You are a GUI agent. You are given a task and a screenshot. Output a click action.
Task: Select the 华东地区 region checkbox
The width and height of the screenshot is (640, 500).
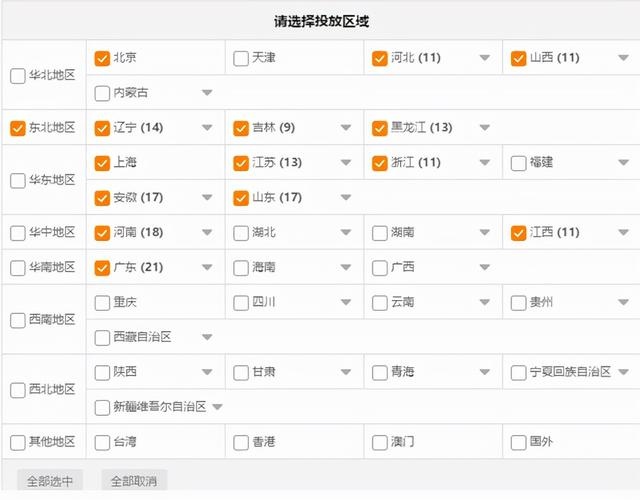coord(18,180)
